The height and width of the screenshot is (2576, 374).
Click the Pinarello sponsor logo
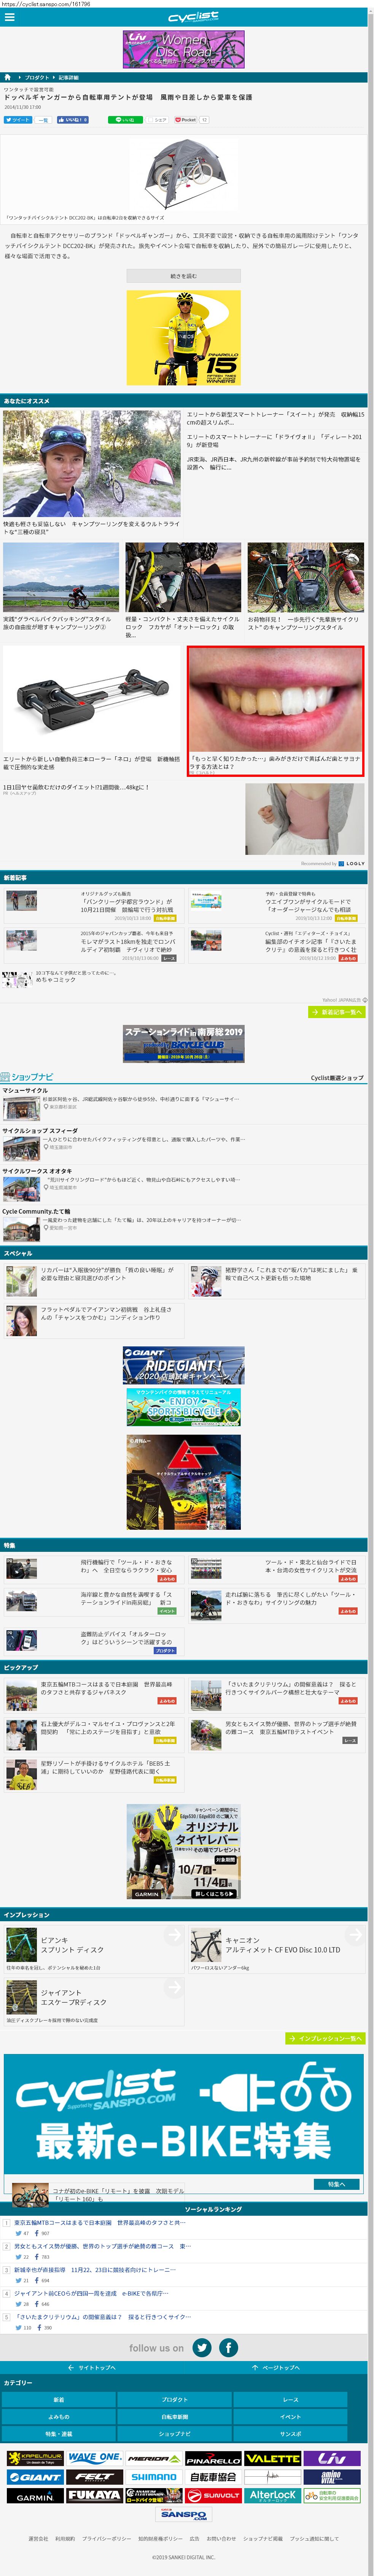[213, 2458]
